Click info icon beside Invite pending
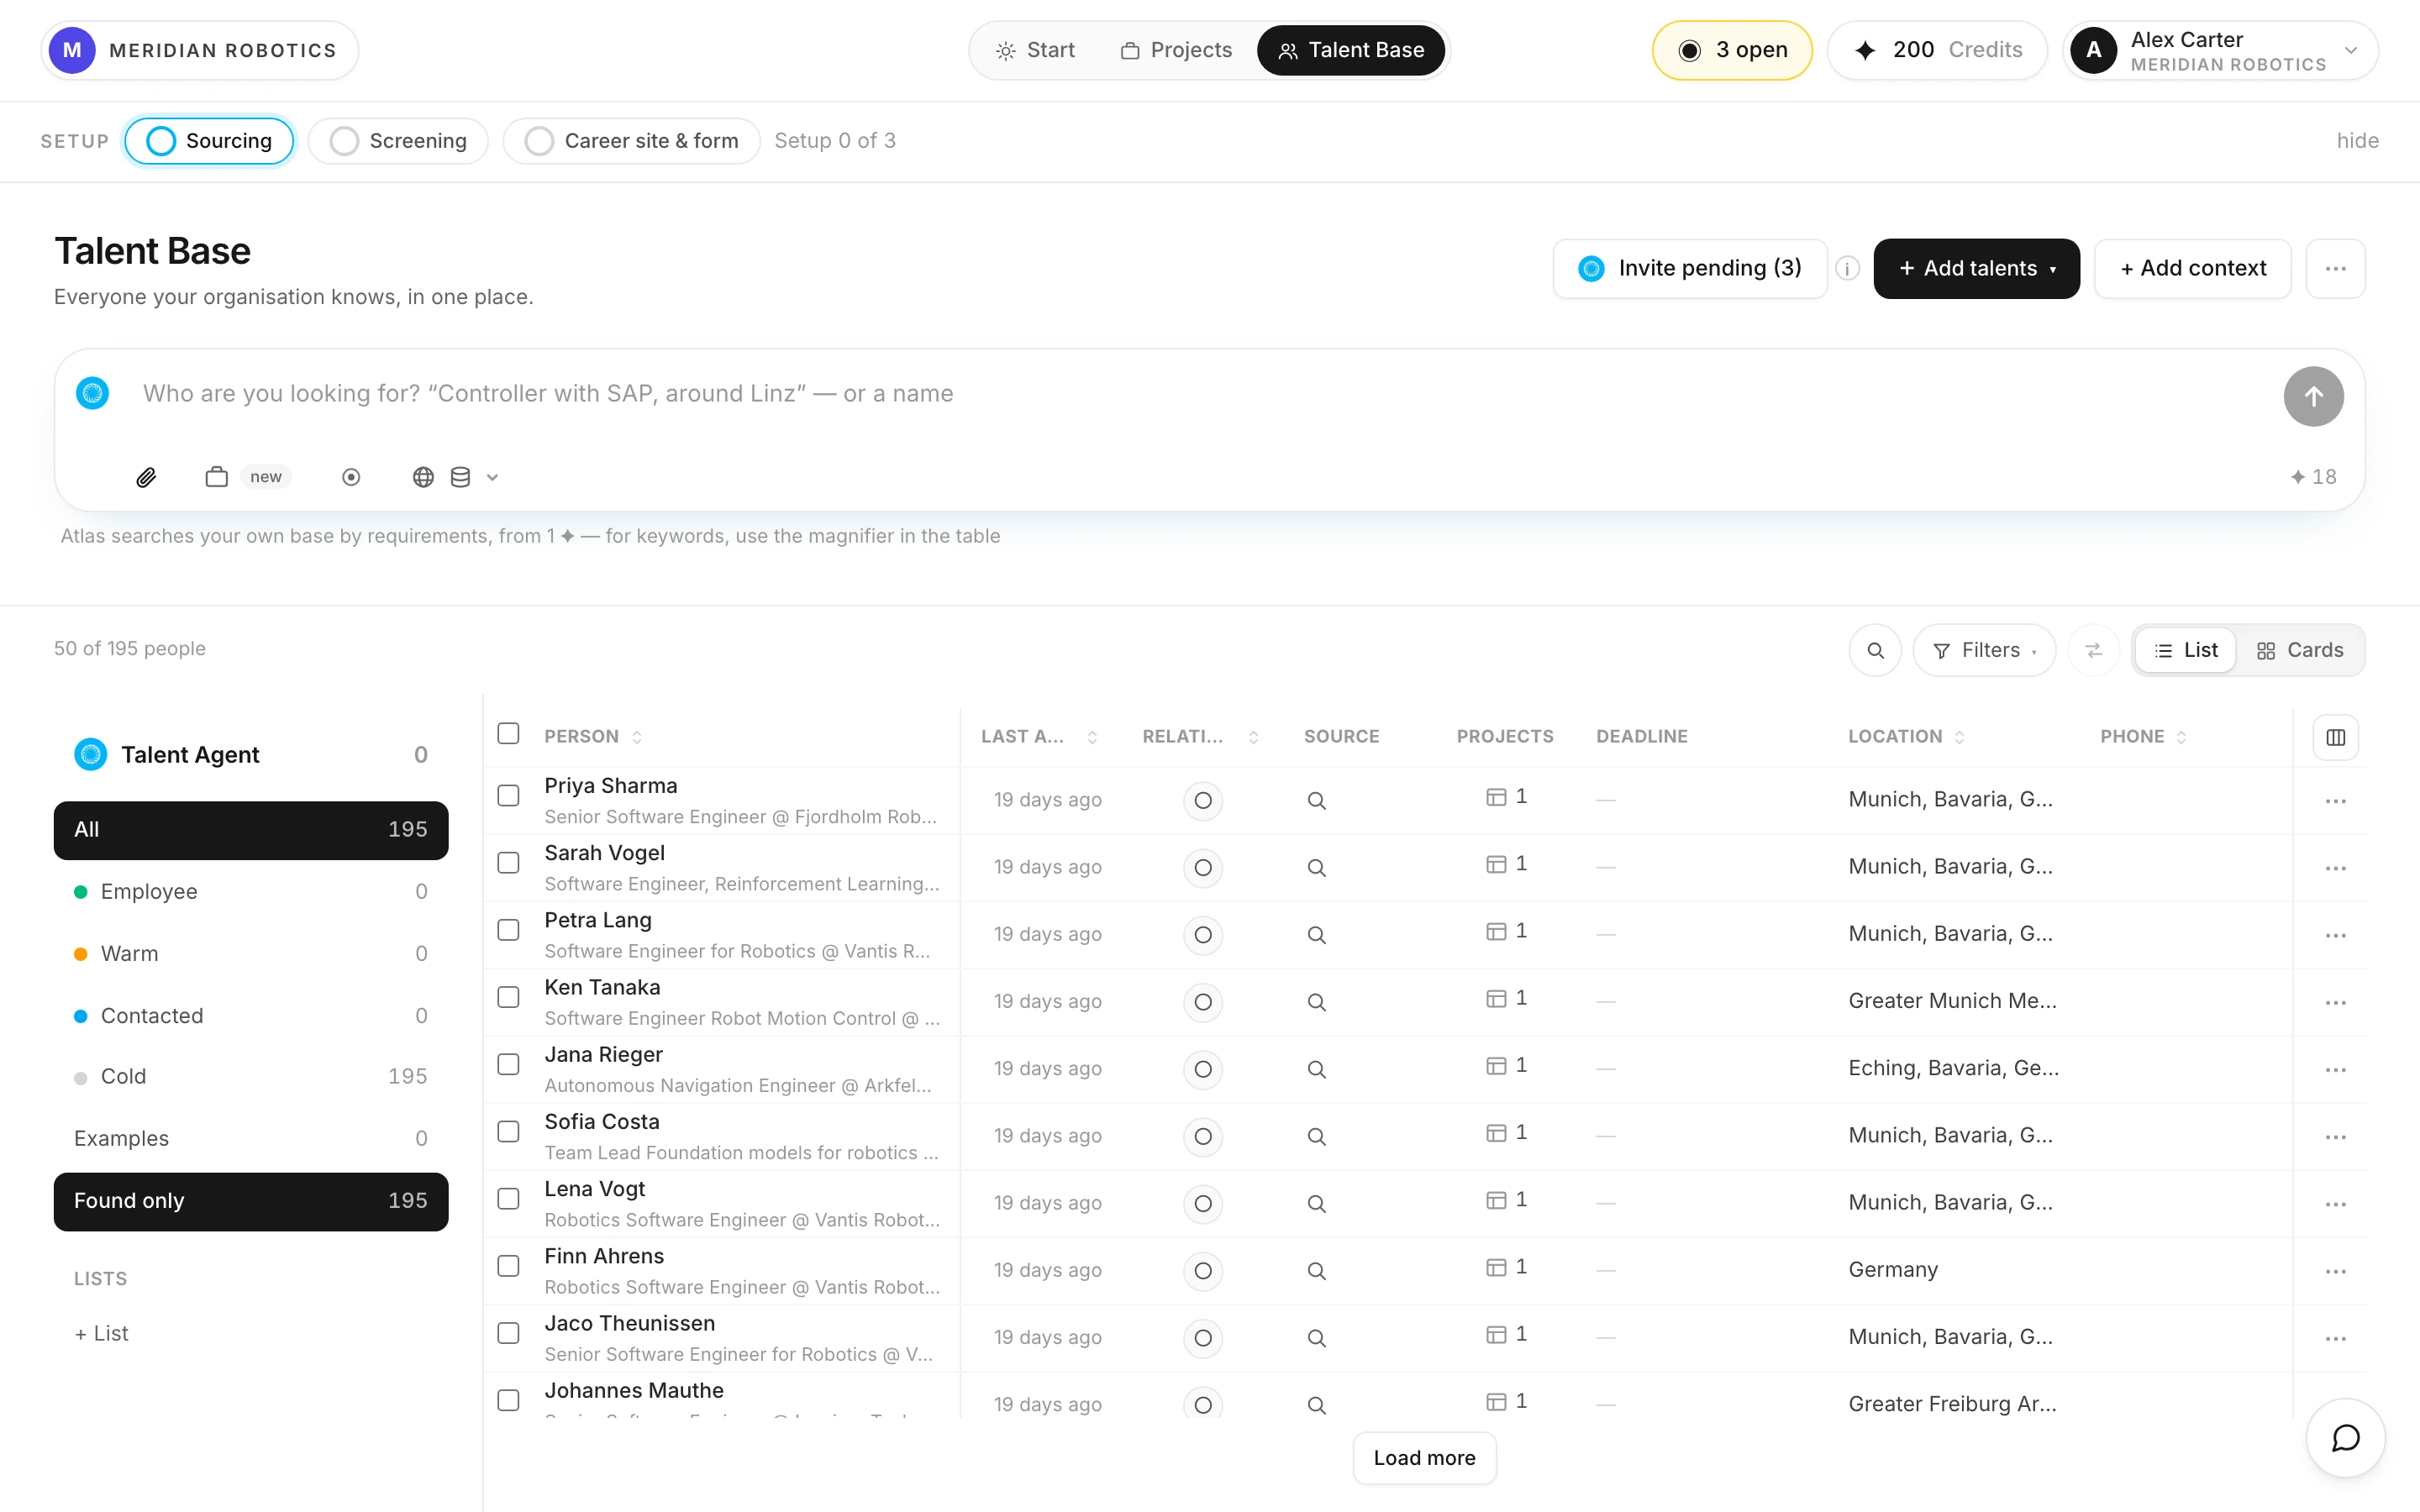Screen dimensions: 2420x1512 pyautogui.click(x=1848, y=268)
